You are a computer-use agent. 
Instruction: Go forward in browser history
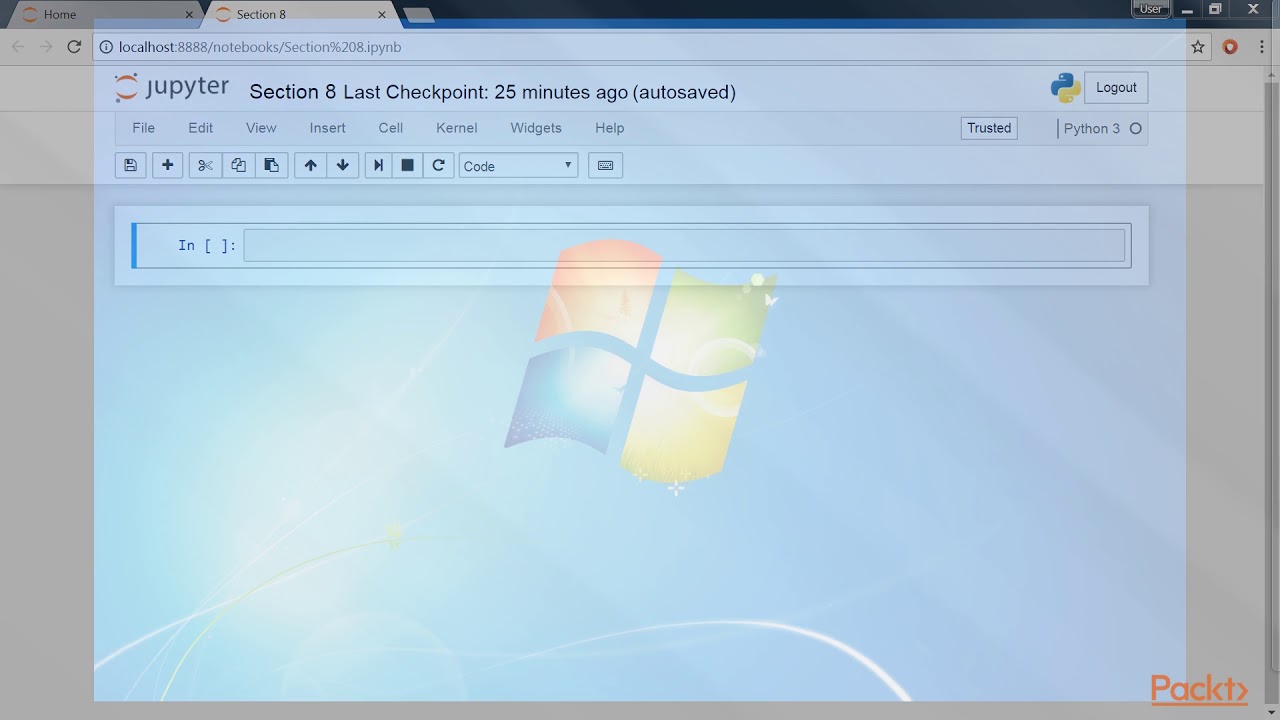[x=46, y=46]
